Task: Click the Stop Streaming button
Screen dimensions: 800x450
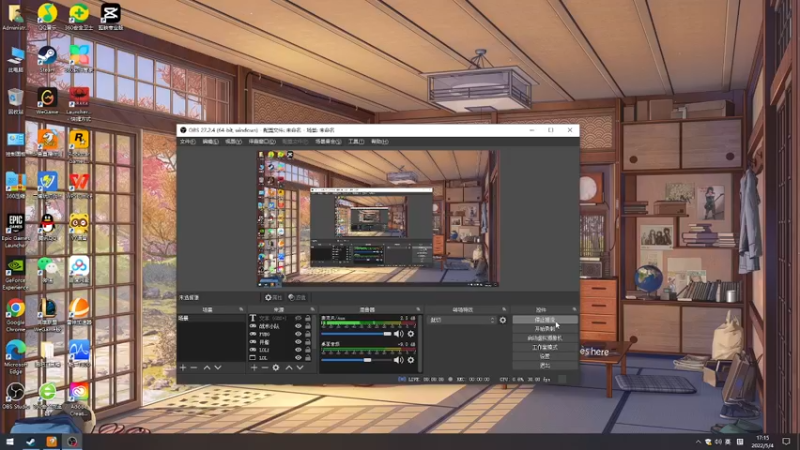Action: click(545, 320)
